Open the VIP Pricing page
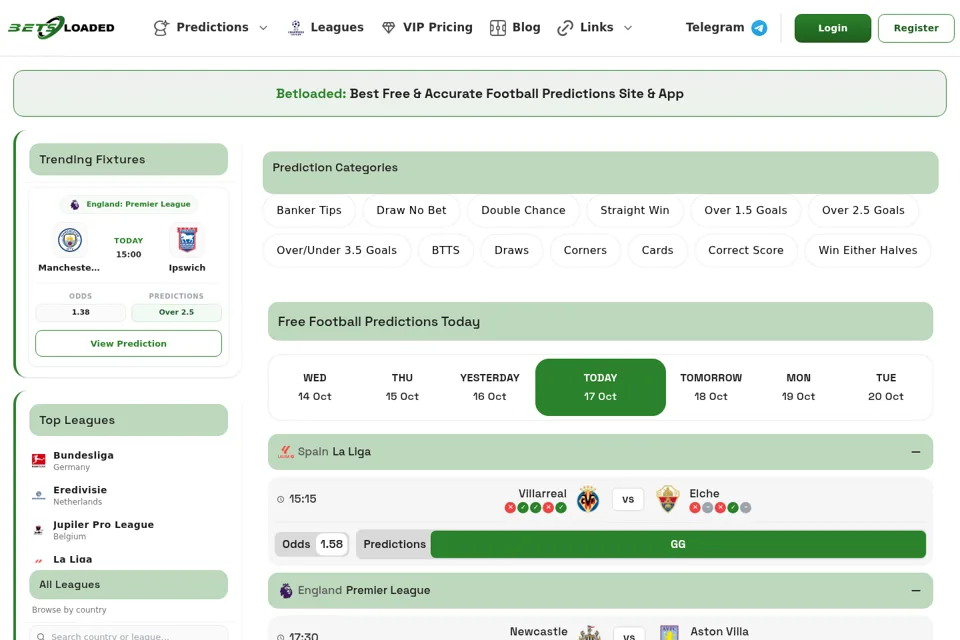Image resolution: width=960 pixels, height=640 pixels. (427, 28)
